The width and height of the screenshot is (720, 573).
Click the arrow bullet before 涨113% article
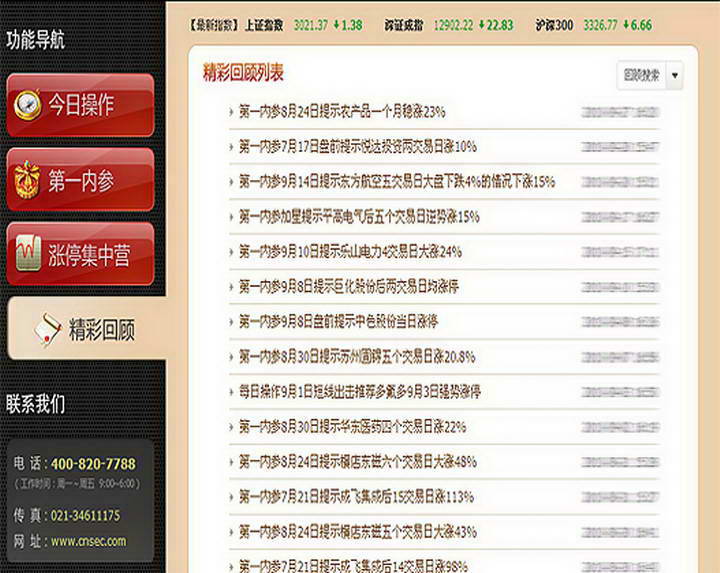click(231, 497)
